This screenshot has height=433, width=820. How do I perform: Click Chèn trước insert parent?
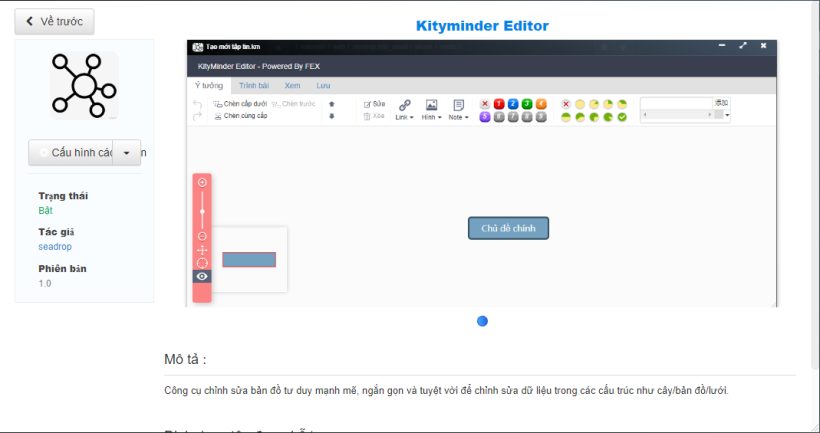(294, 104)
